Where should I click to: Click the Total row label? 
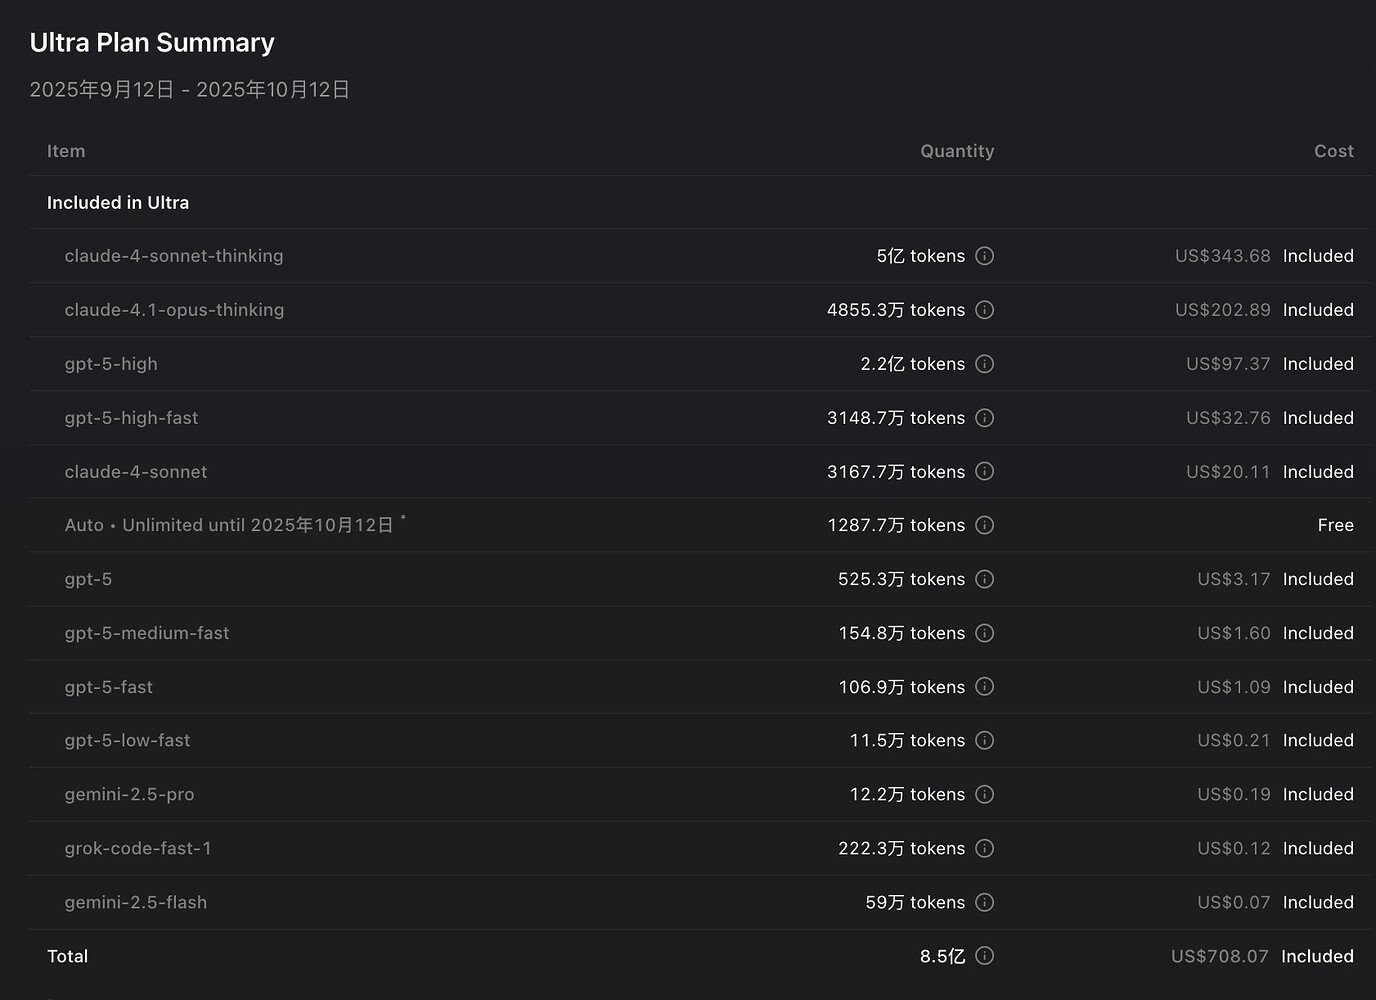pos(68,956)
